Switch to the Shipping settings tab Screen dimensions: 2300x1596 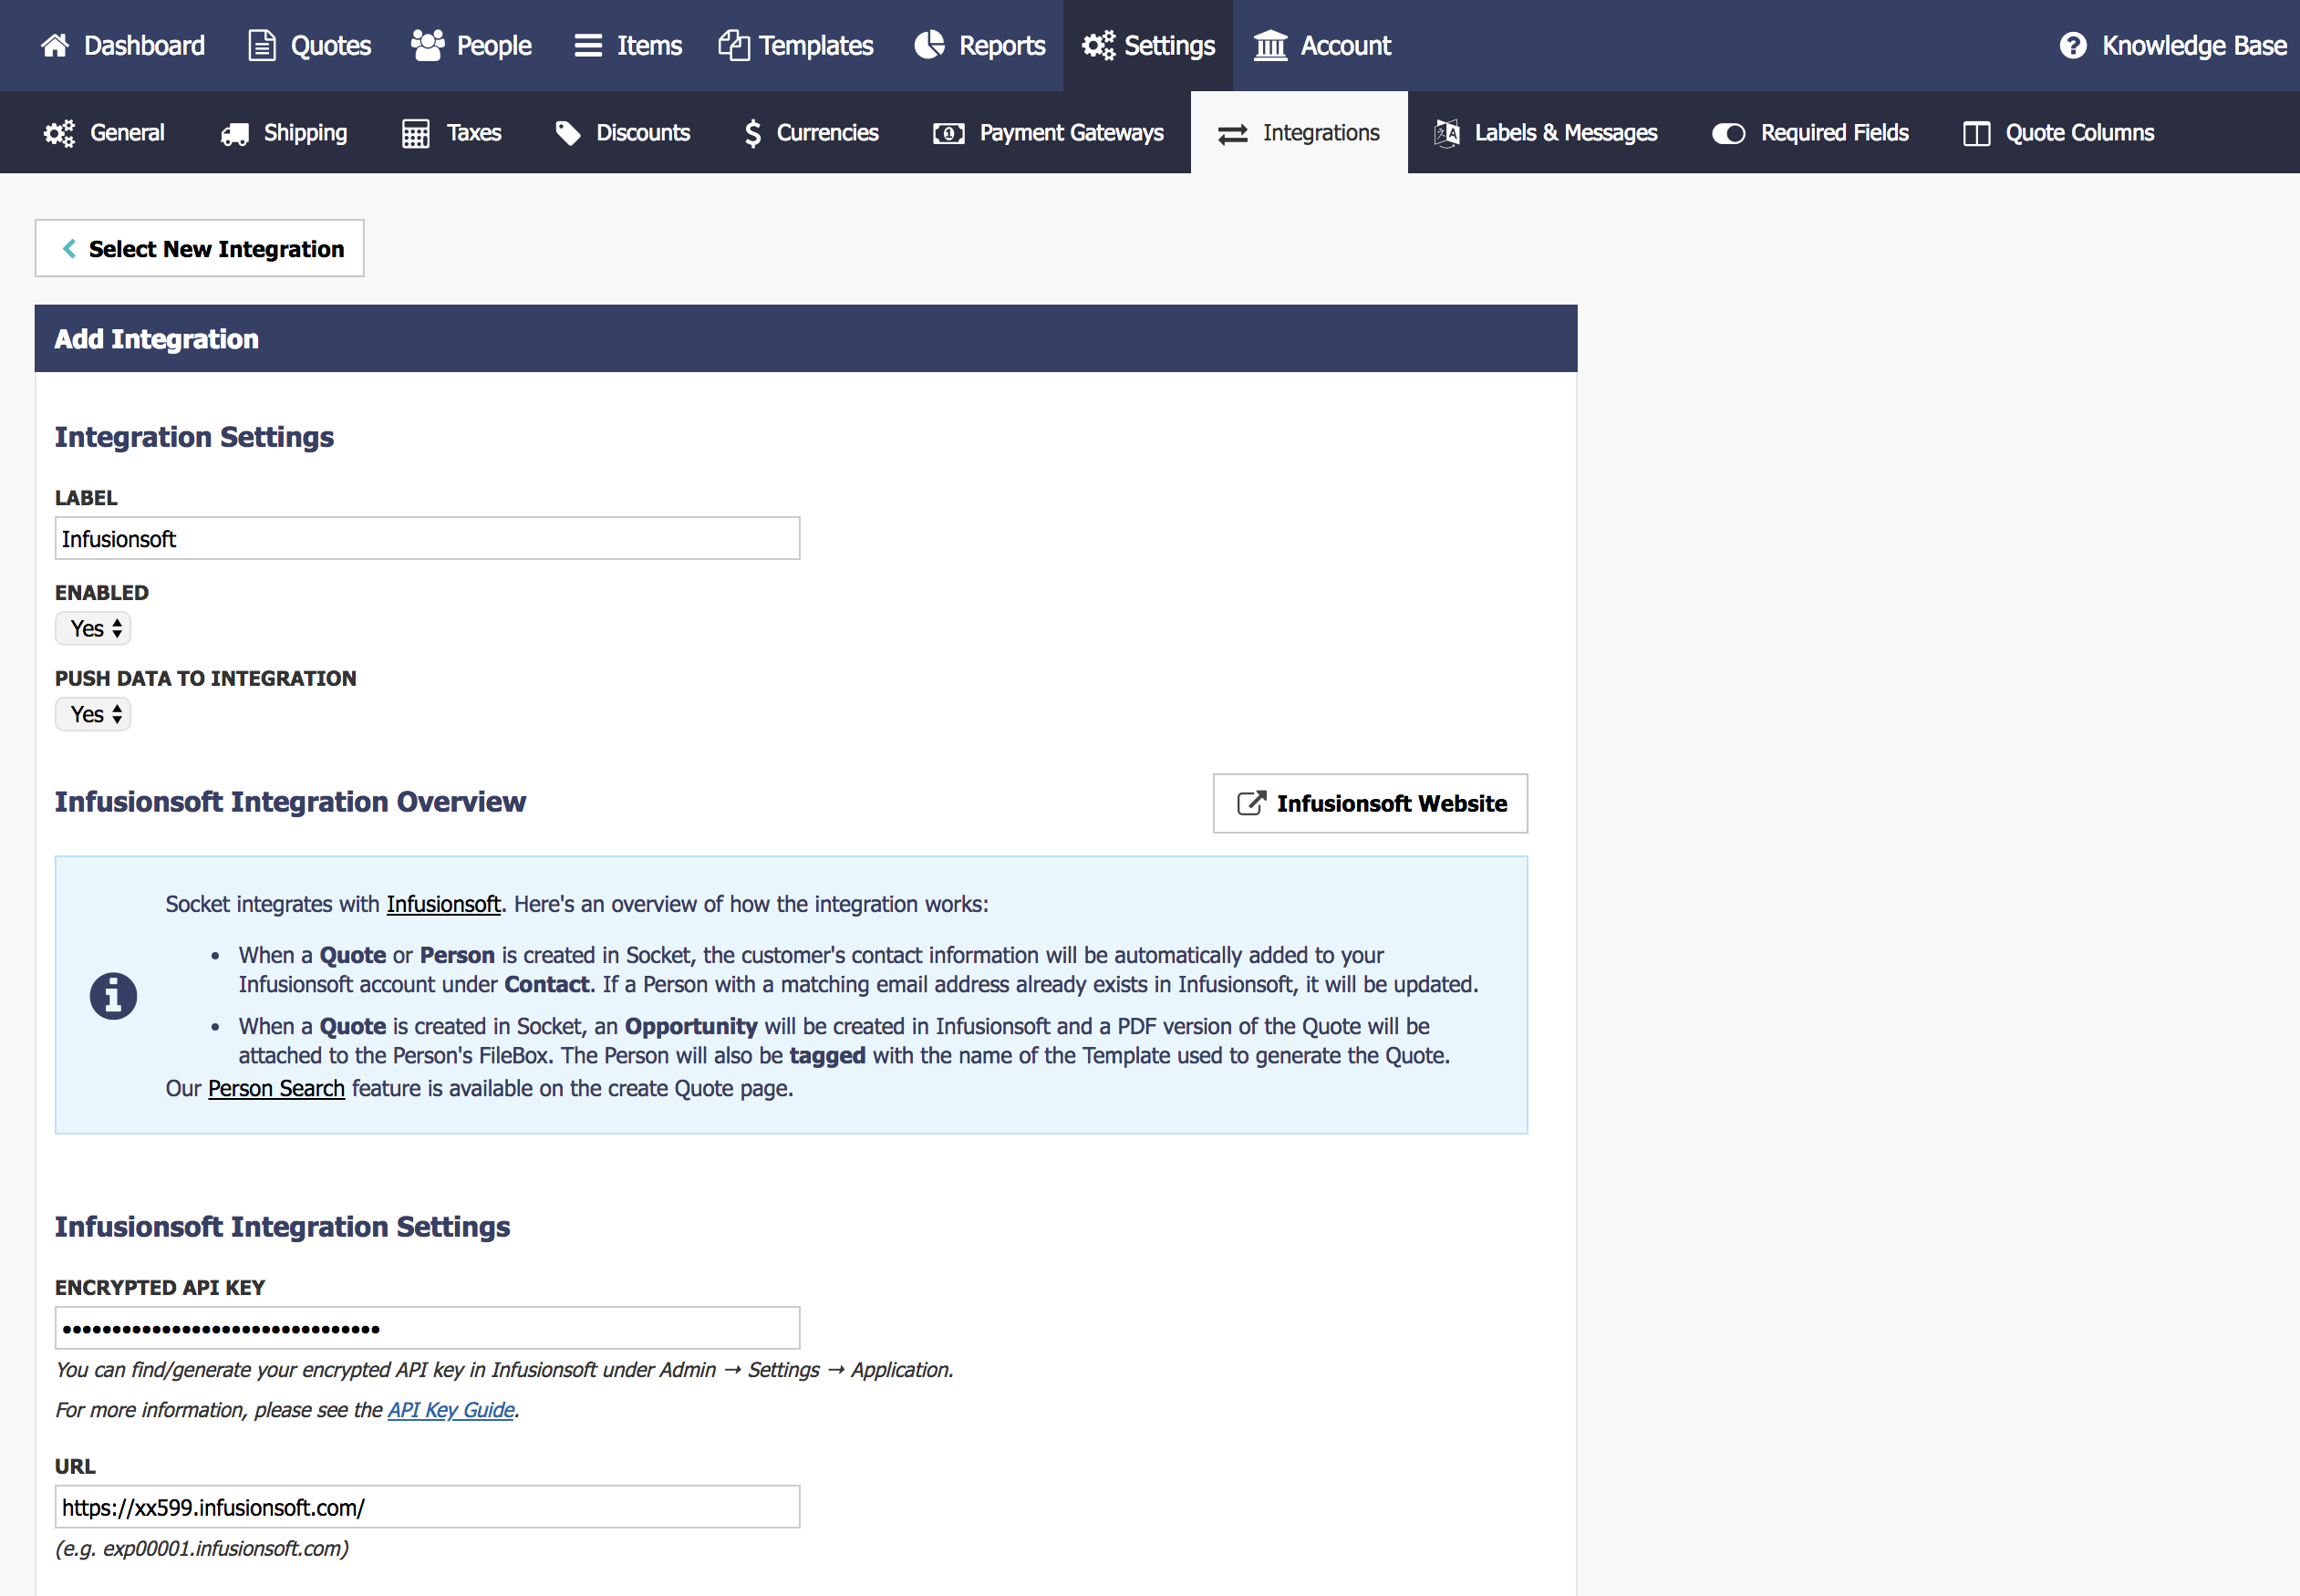284,133
